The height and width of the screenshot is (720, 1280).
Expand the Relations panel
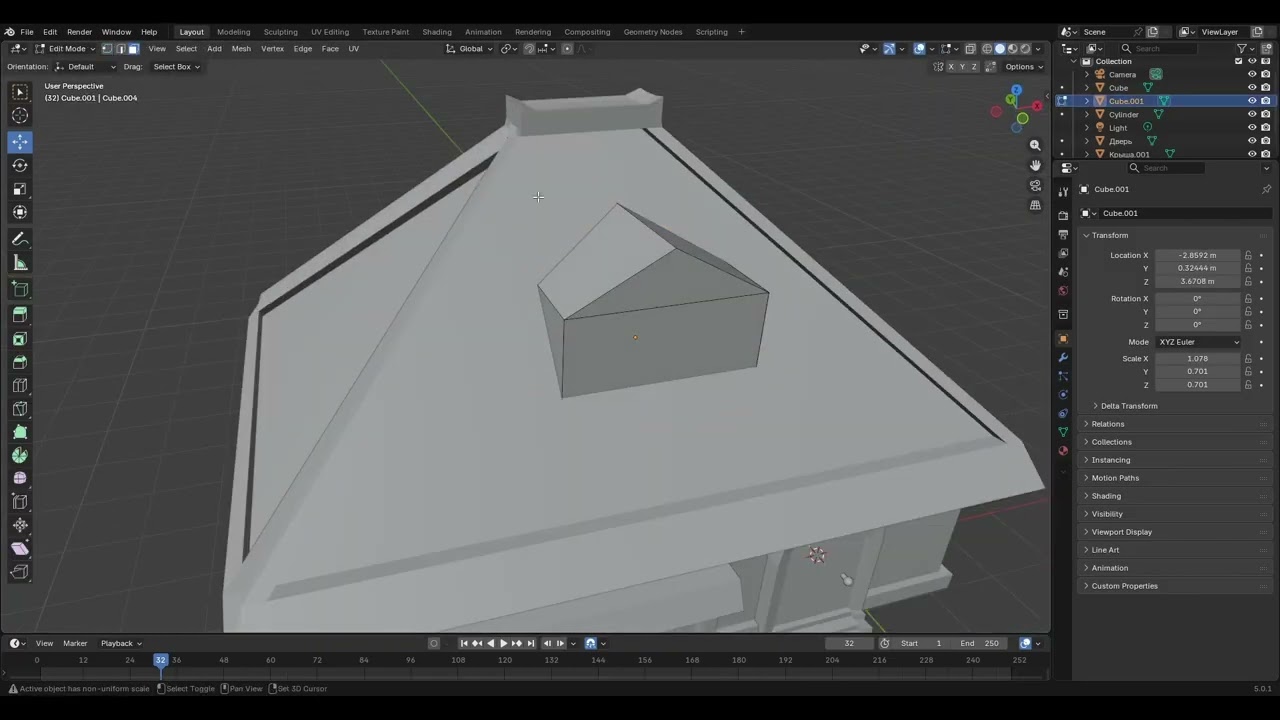pos(1107,424)
